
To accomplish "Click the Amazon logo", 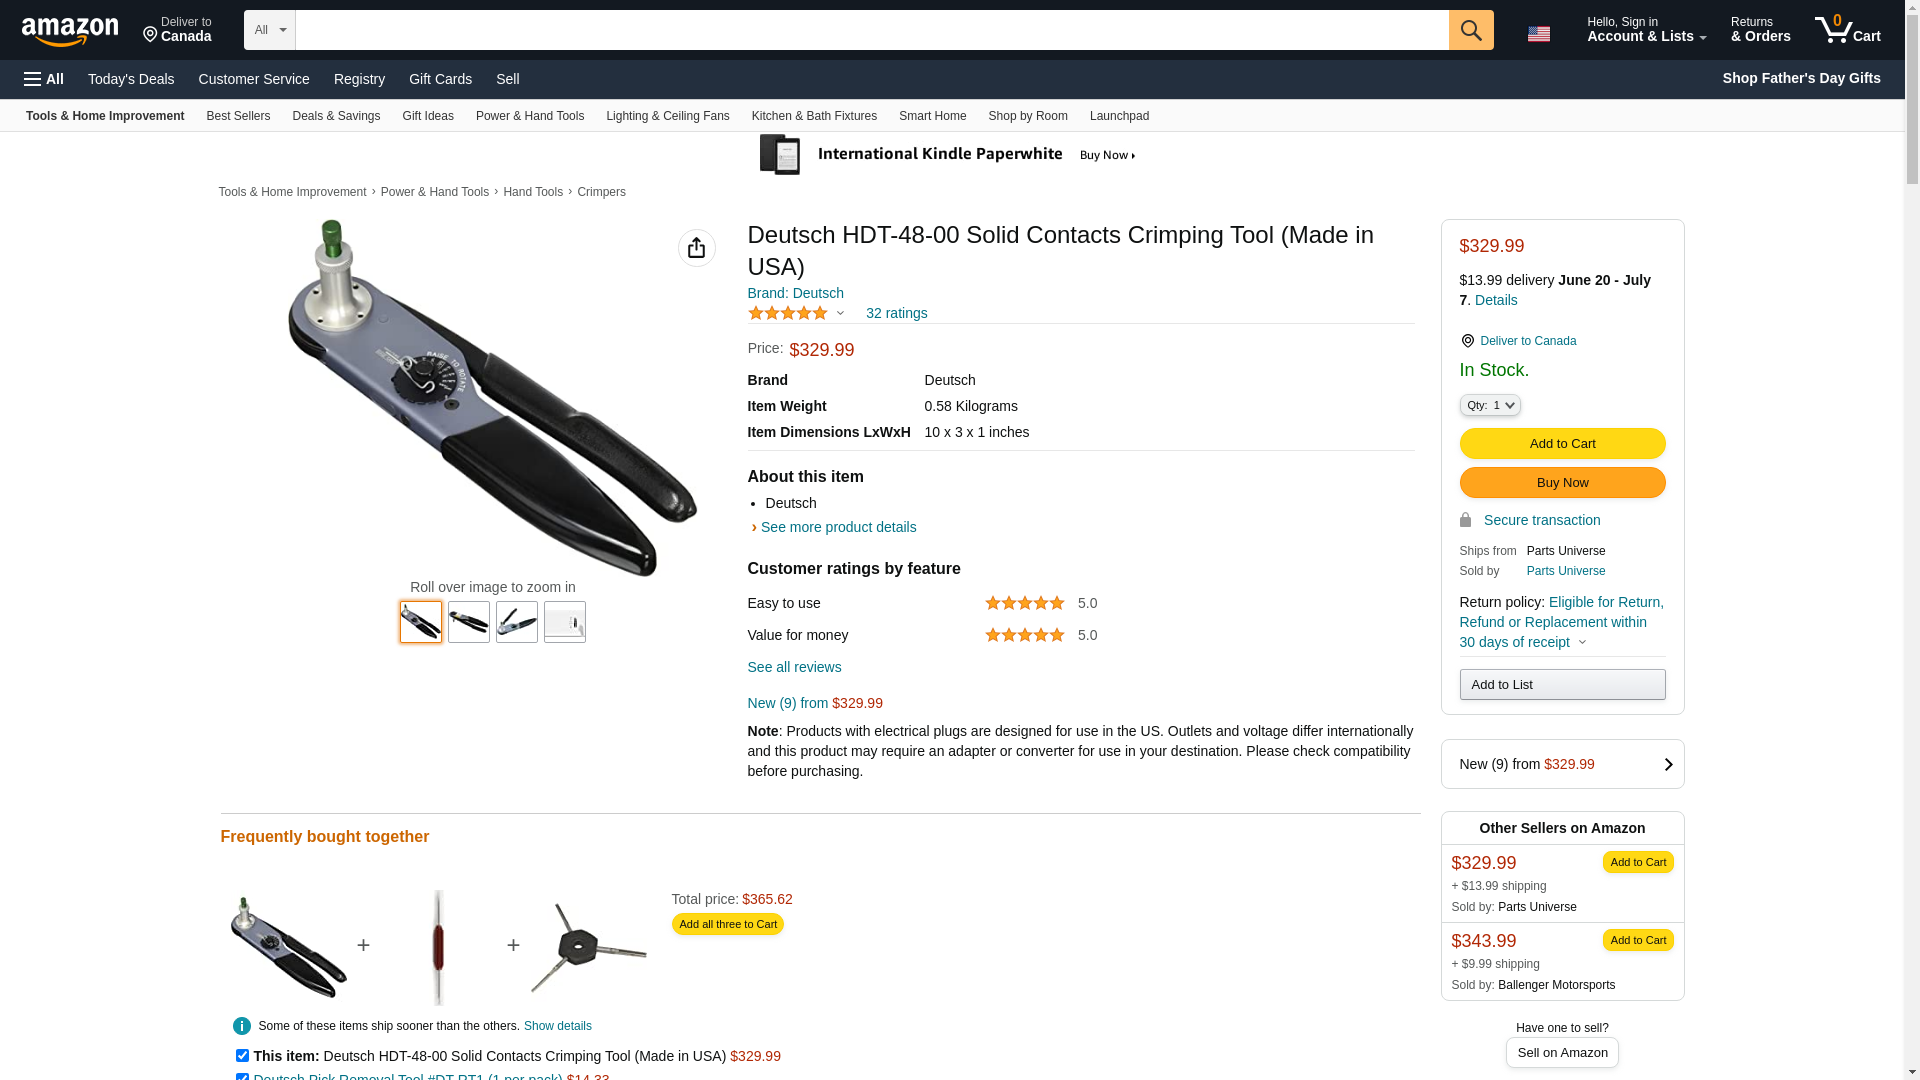I will click(x=70, y=31).
